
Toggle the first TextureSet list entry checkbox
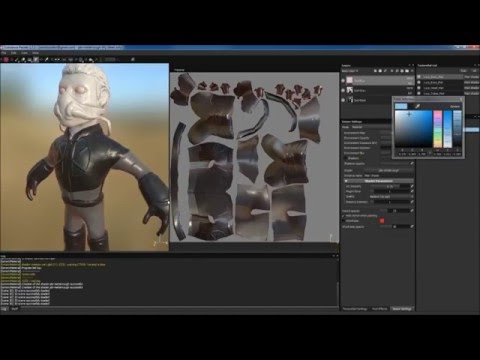point(419,77)
